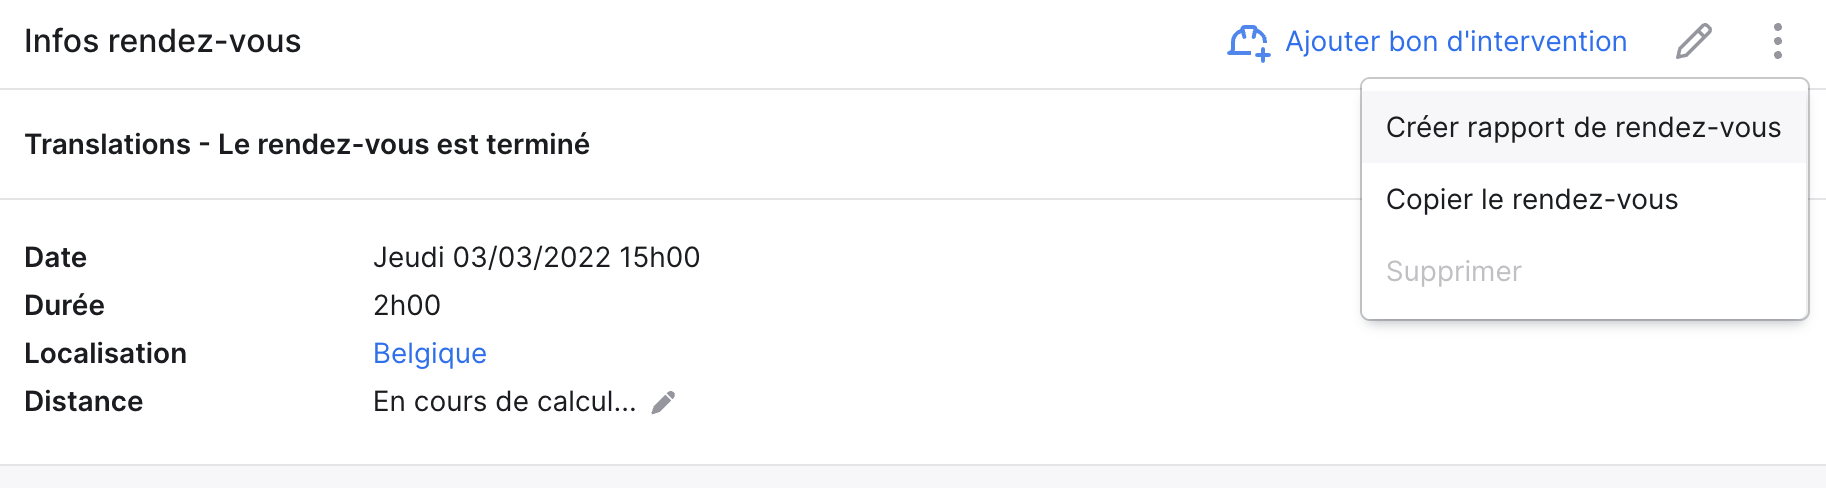
Task: Click the greyed-out Supprimer menu entry
Action: 1584,271
